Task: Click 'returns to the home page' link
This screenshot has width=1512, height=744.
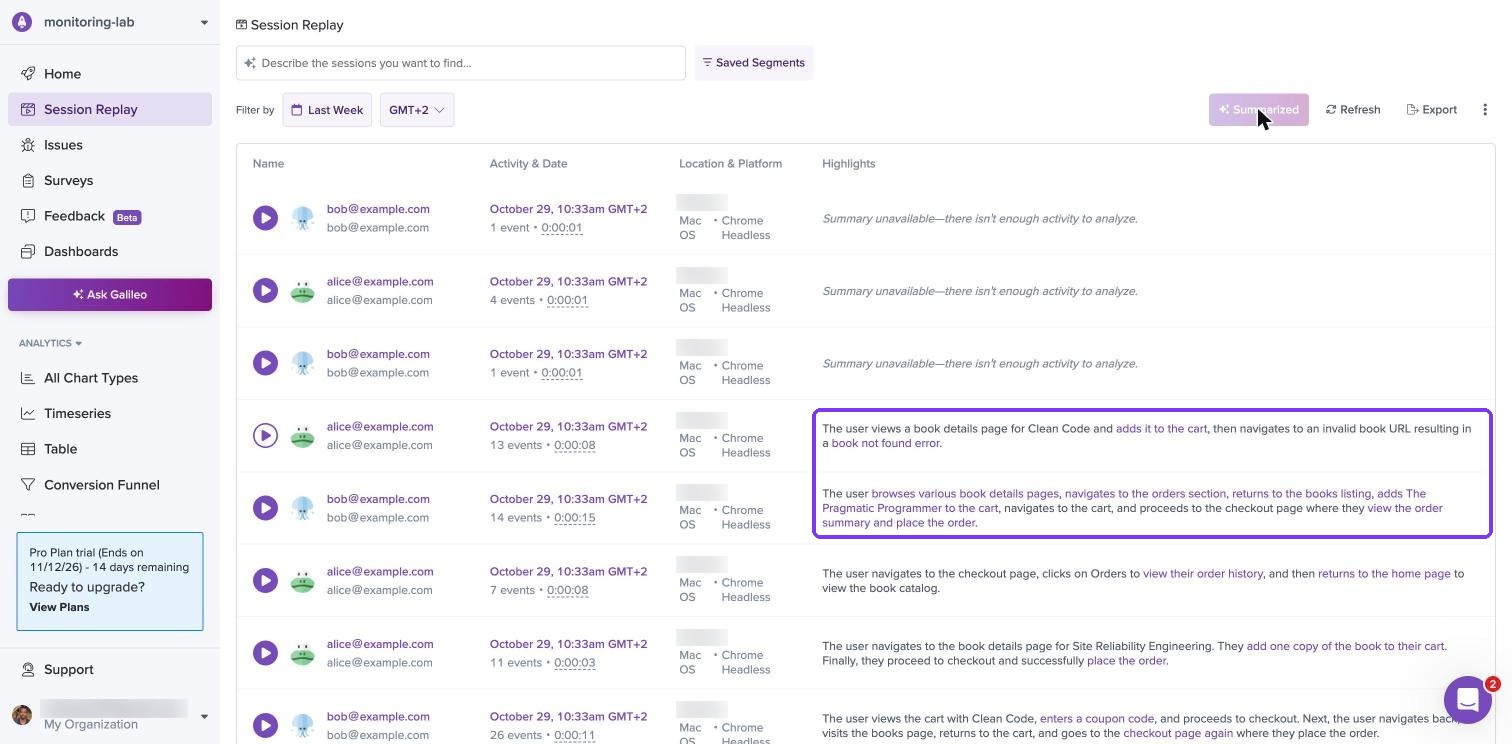Action: [x=1384, y=574]
